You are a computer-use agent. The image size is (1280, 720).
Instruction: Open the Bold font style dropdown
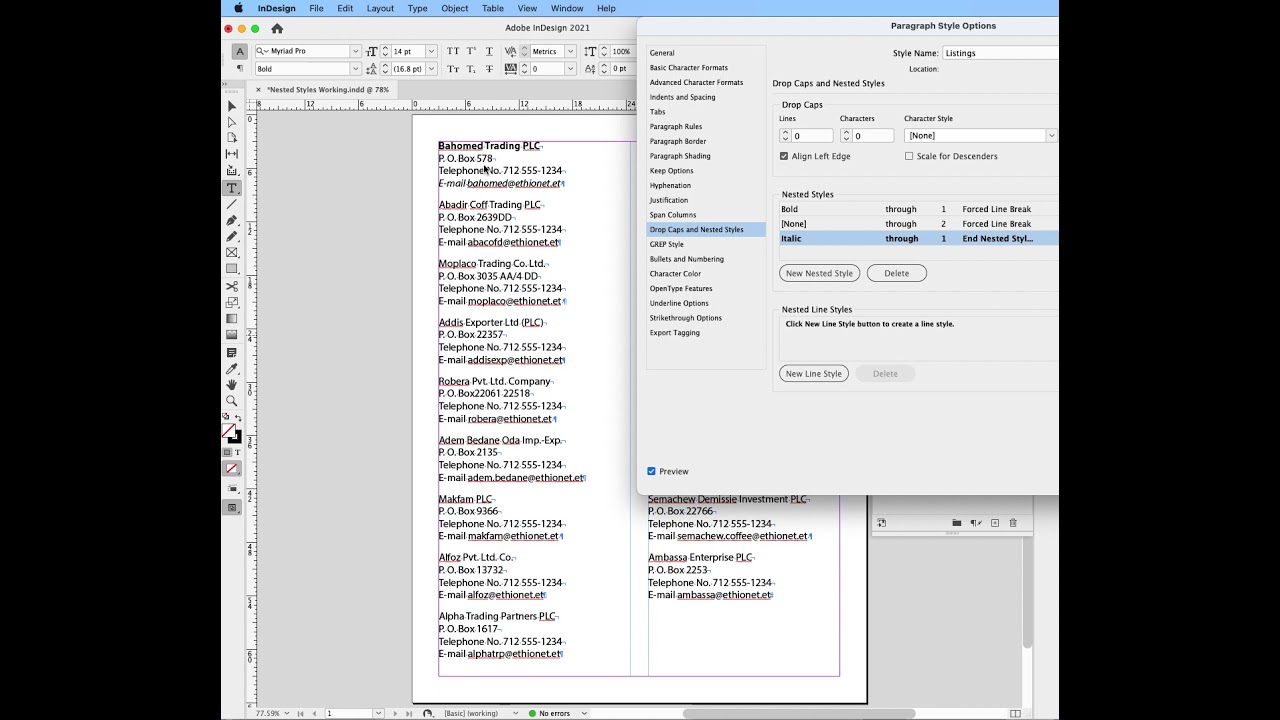point(355,69)
